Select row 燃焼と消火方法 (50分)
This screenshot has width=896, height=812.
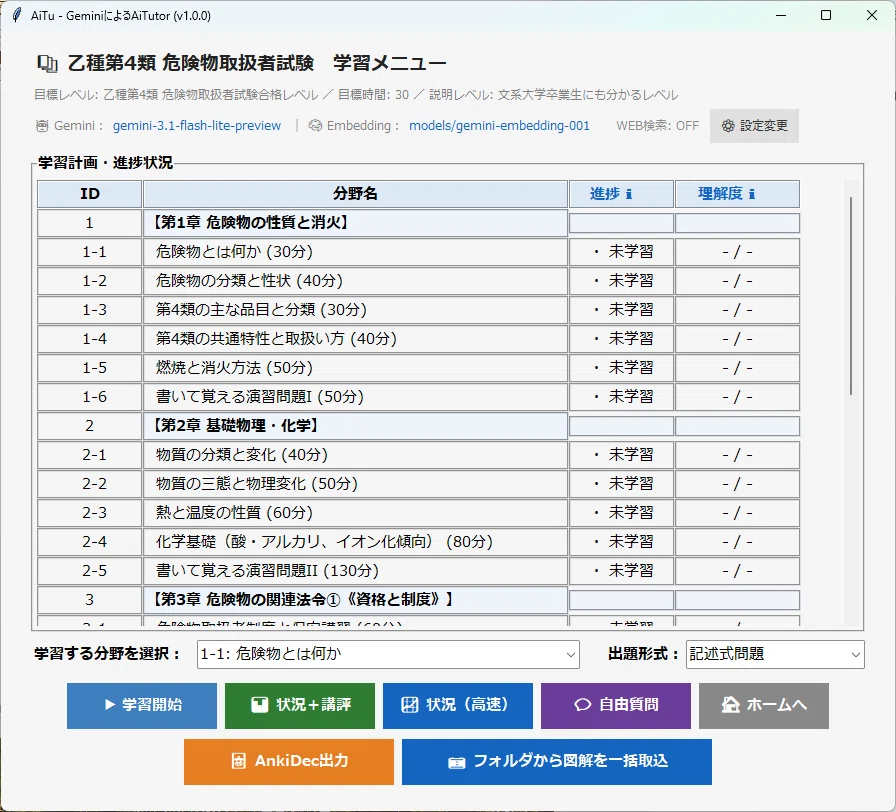[x=355, y=368]
